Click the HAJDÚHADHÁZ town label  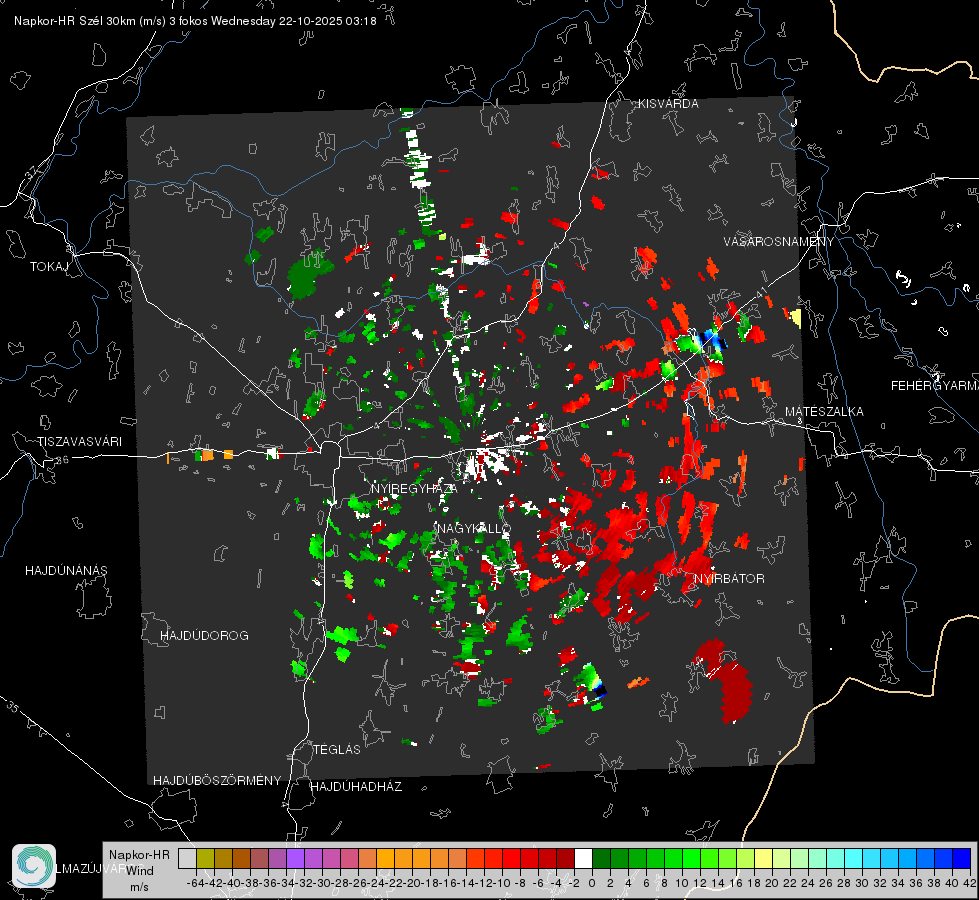pyautogui.click(x=356, y=787)
